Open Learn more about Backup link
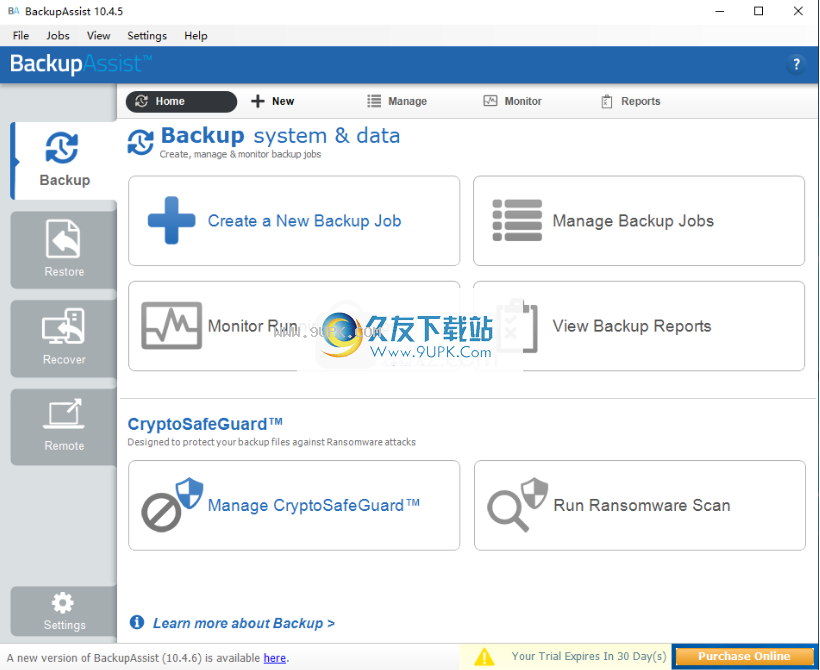The width and height of the screenshot is (820, 670). [244, 623]
